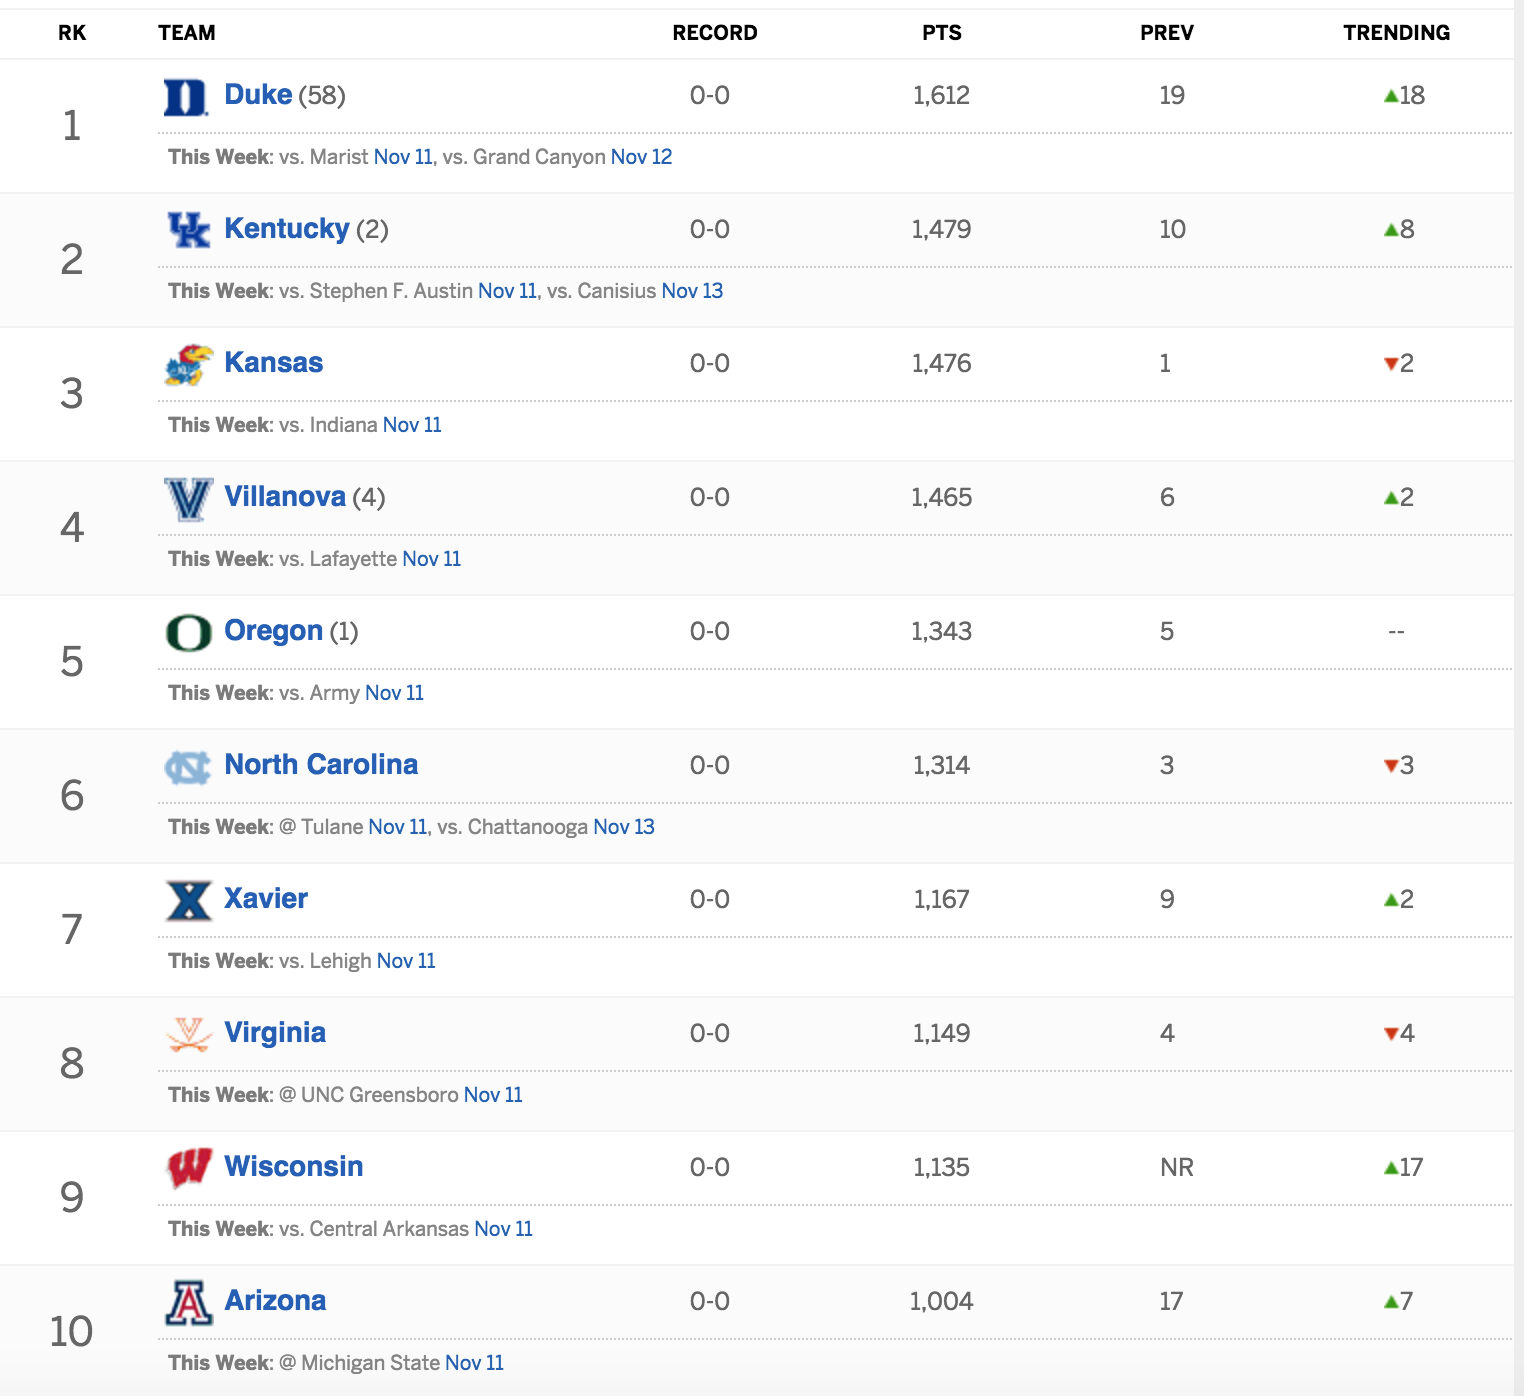The height and width of the screenshot is (1396, 1524).
Task: Click the TRENDING column header
Action: 1396,33
